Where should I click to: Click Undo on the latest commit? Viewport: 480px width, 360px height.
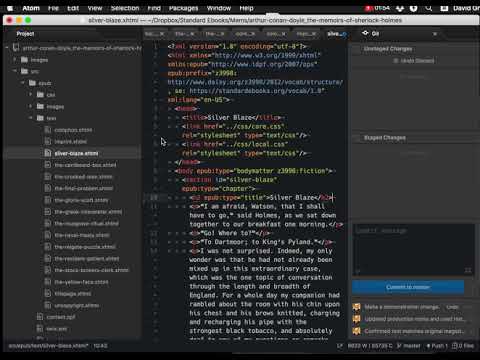tap(452, 307)
